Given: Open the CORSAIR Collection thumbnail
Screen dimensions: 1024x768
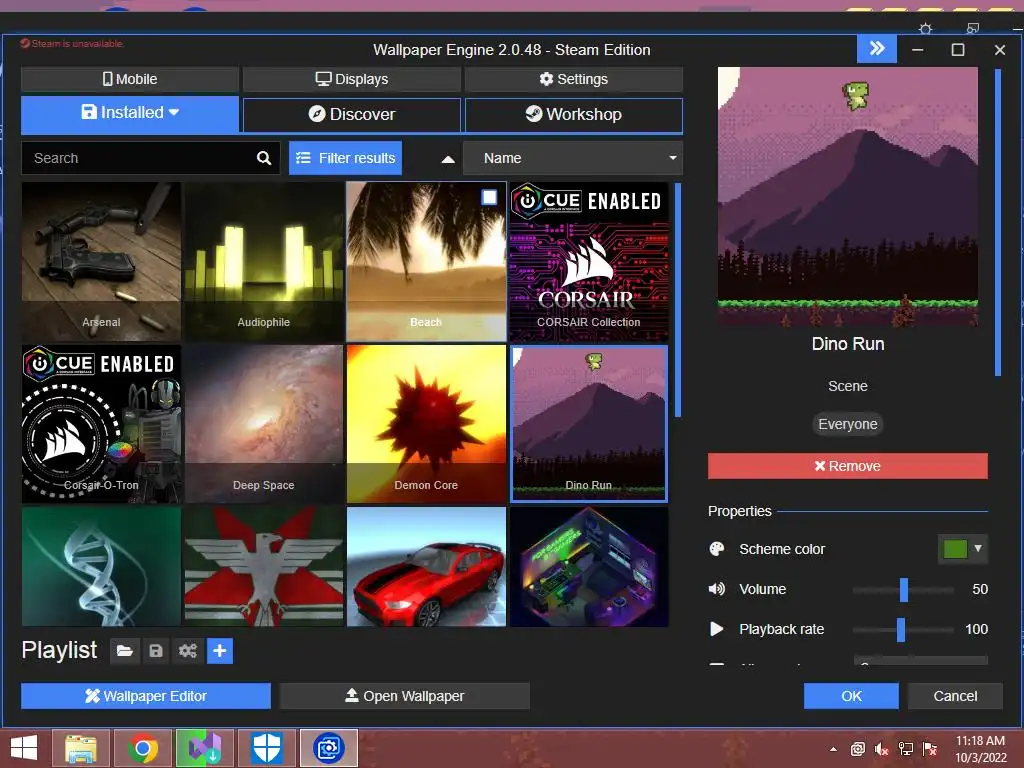Looking at the screenshot, I should tap(588, 262).
